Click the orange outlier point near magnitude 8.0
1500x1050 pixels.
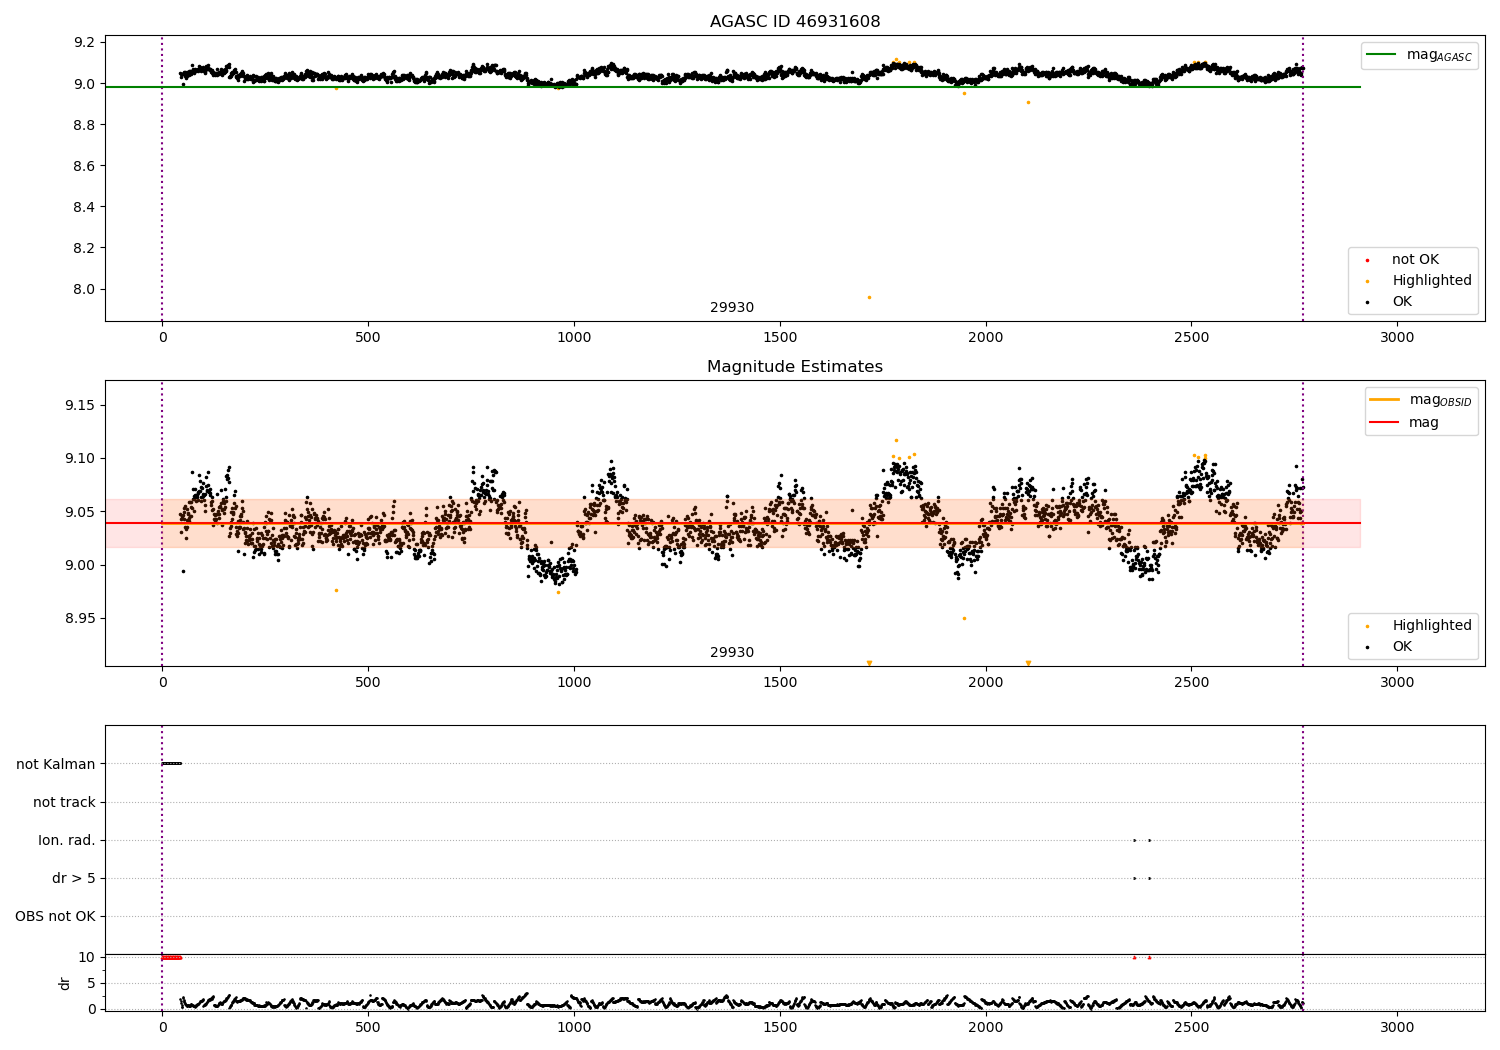point(869,297)
